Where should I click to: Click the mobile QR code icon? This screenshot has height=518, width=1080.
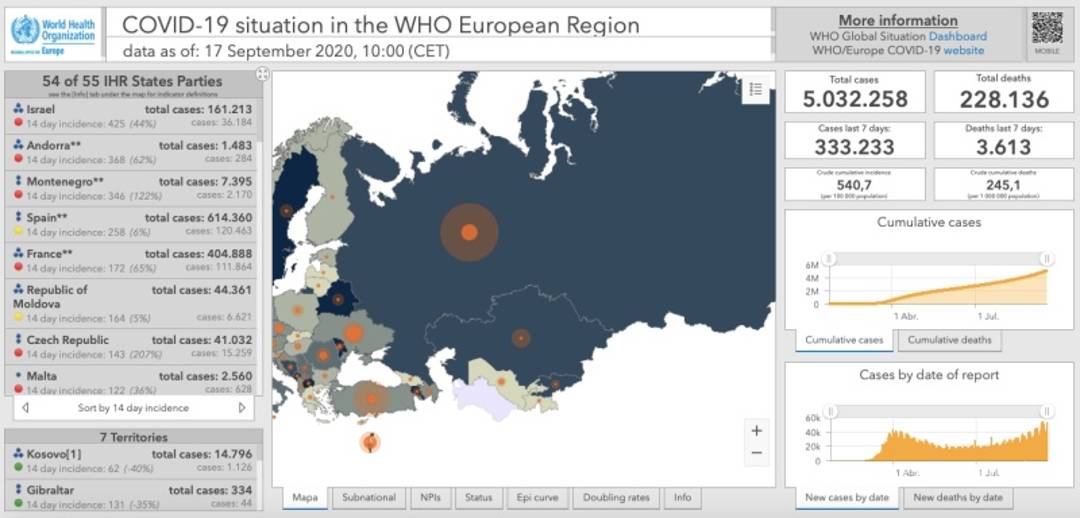(1046, 33)
